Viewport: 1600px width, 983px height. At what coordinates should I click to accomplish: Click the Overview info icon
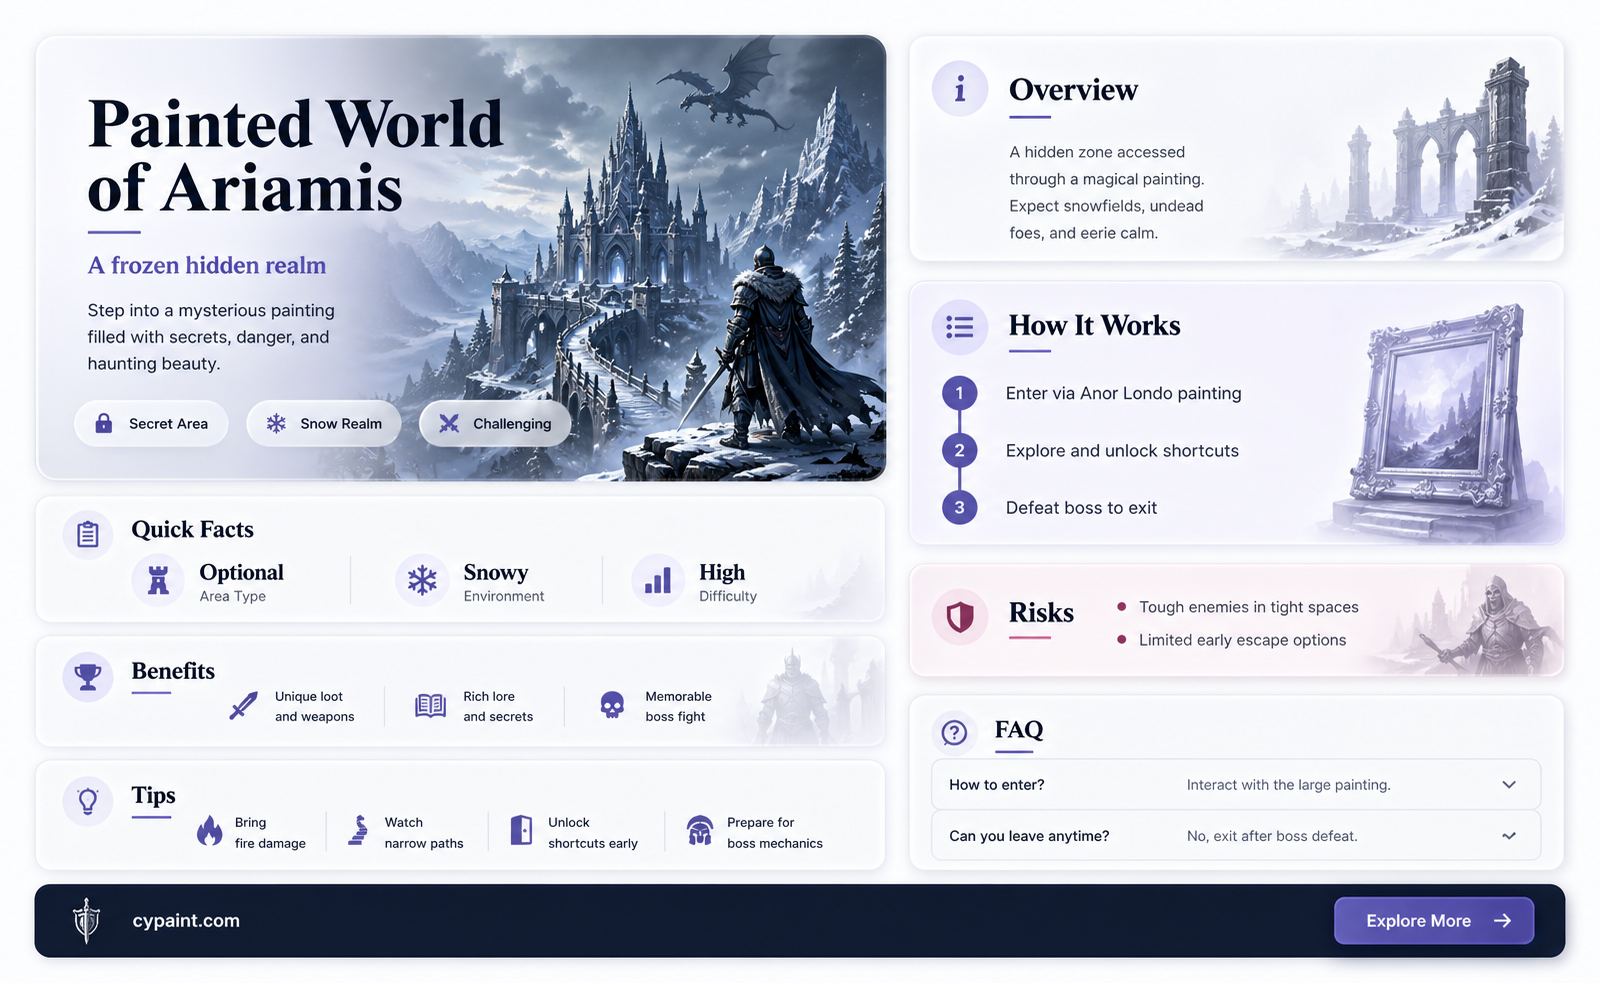[x=960, y=89]
